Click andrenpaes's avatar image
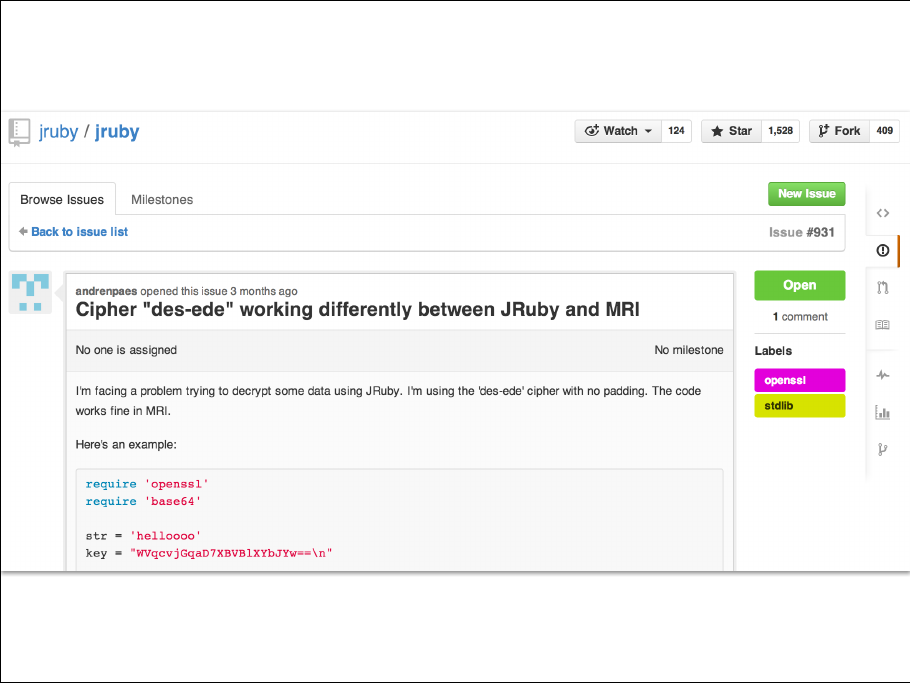The width and height of the screenshot is (910, 683). (30, 292)
